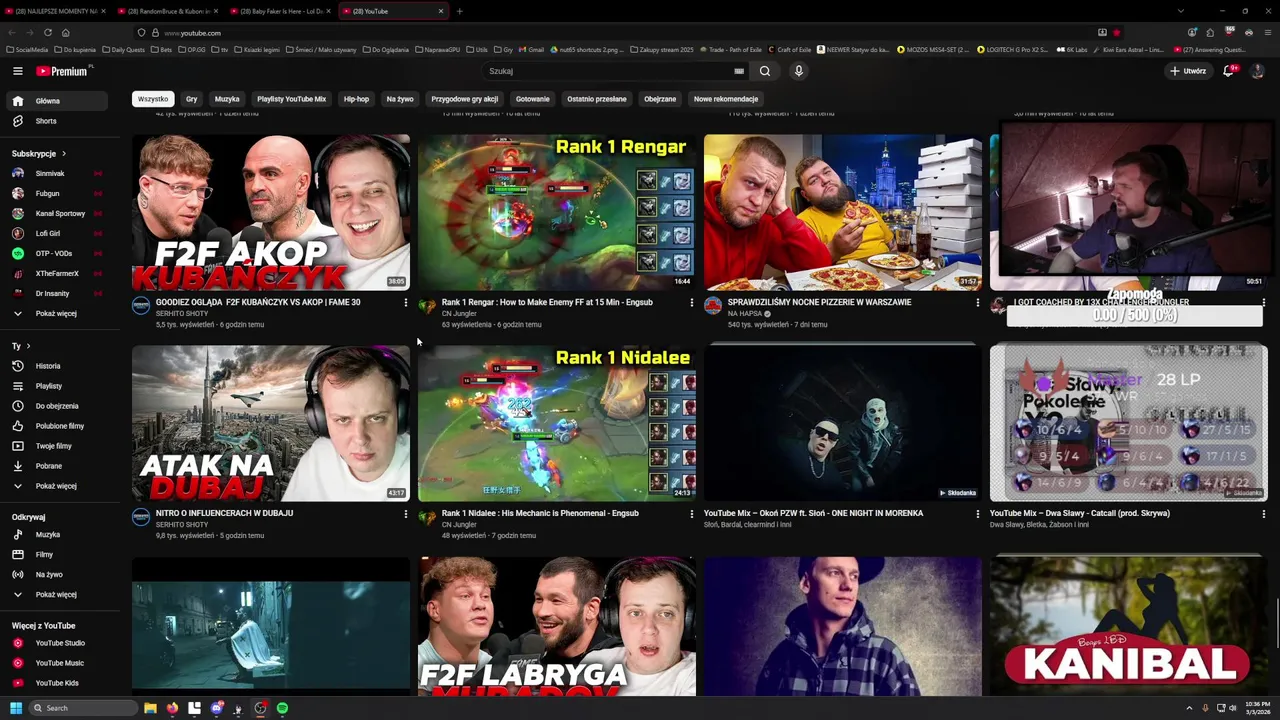Image resolution: width=1280 pixels, height=720 pixels.
Task: Click NA HAPSA channel avatar
Action: click(x=713, y=306)
